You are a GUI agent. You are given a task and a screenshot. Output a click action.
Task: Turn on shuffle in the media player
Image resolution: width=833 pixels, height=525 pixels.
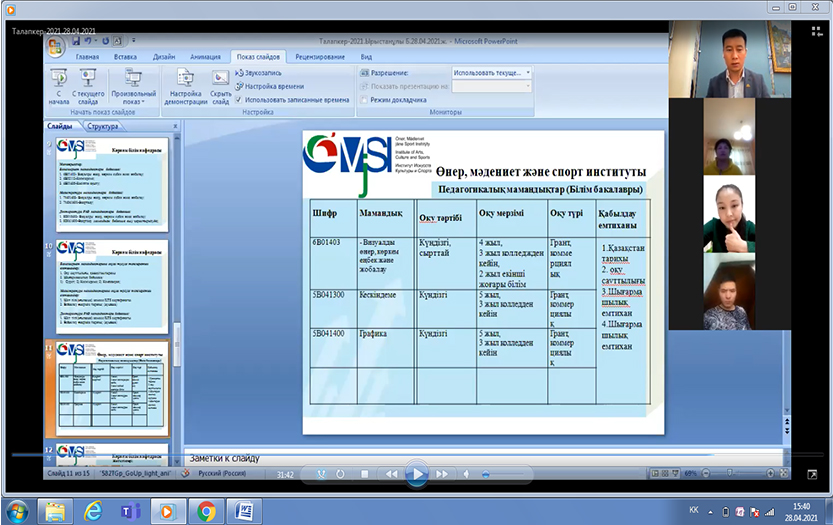[321, 474]
